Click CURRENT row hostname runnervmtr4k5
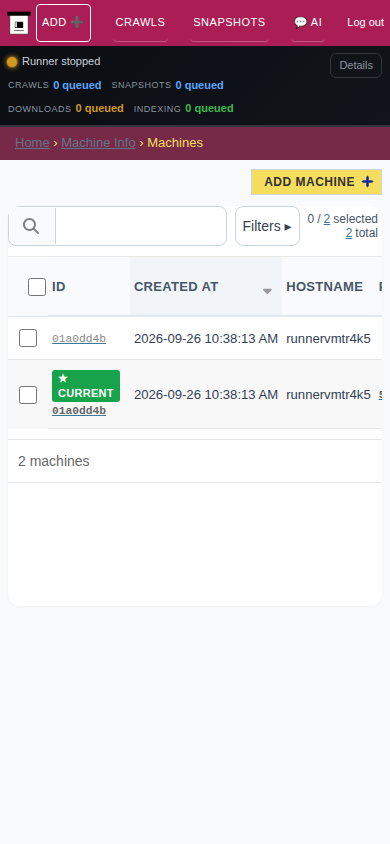The width and height of the screenshot is (390, 844). click(328, 395)
